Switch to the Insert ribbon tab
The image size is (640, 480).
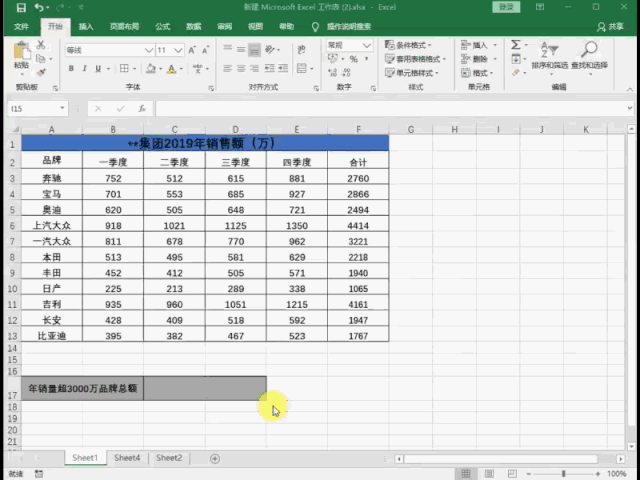click(x=86, y=27)
